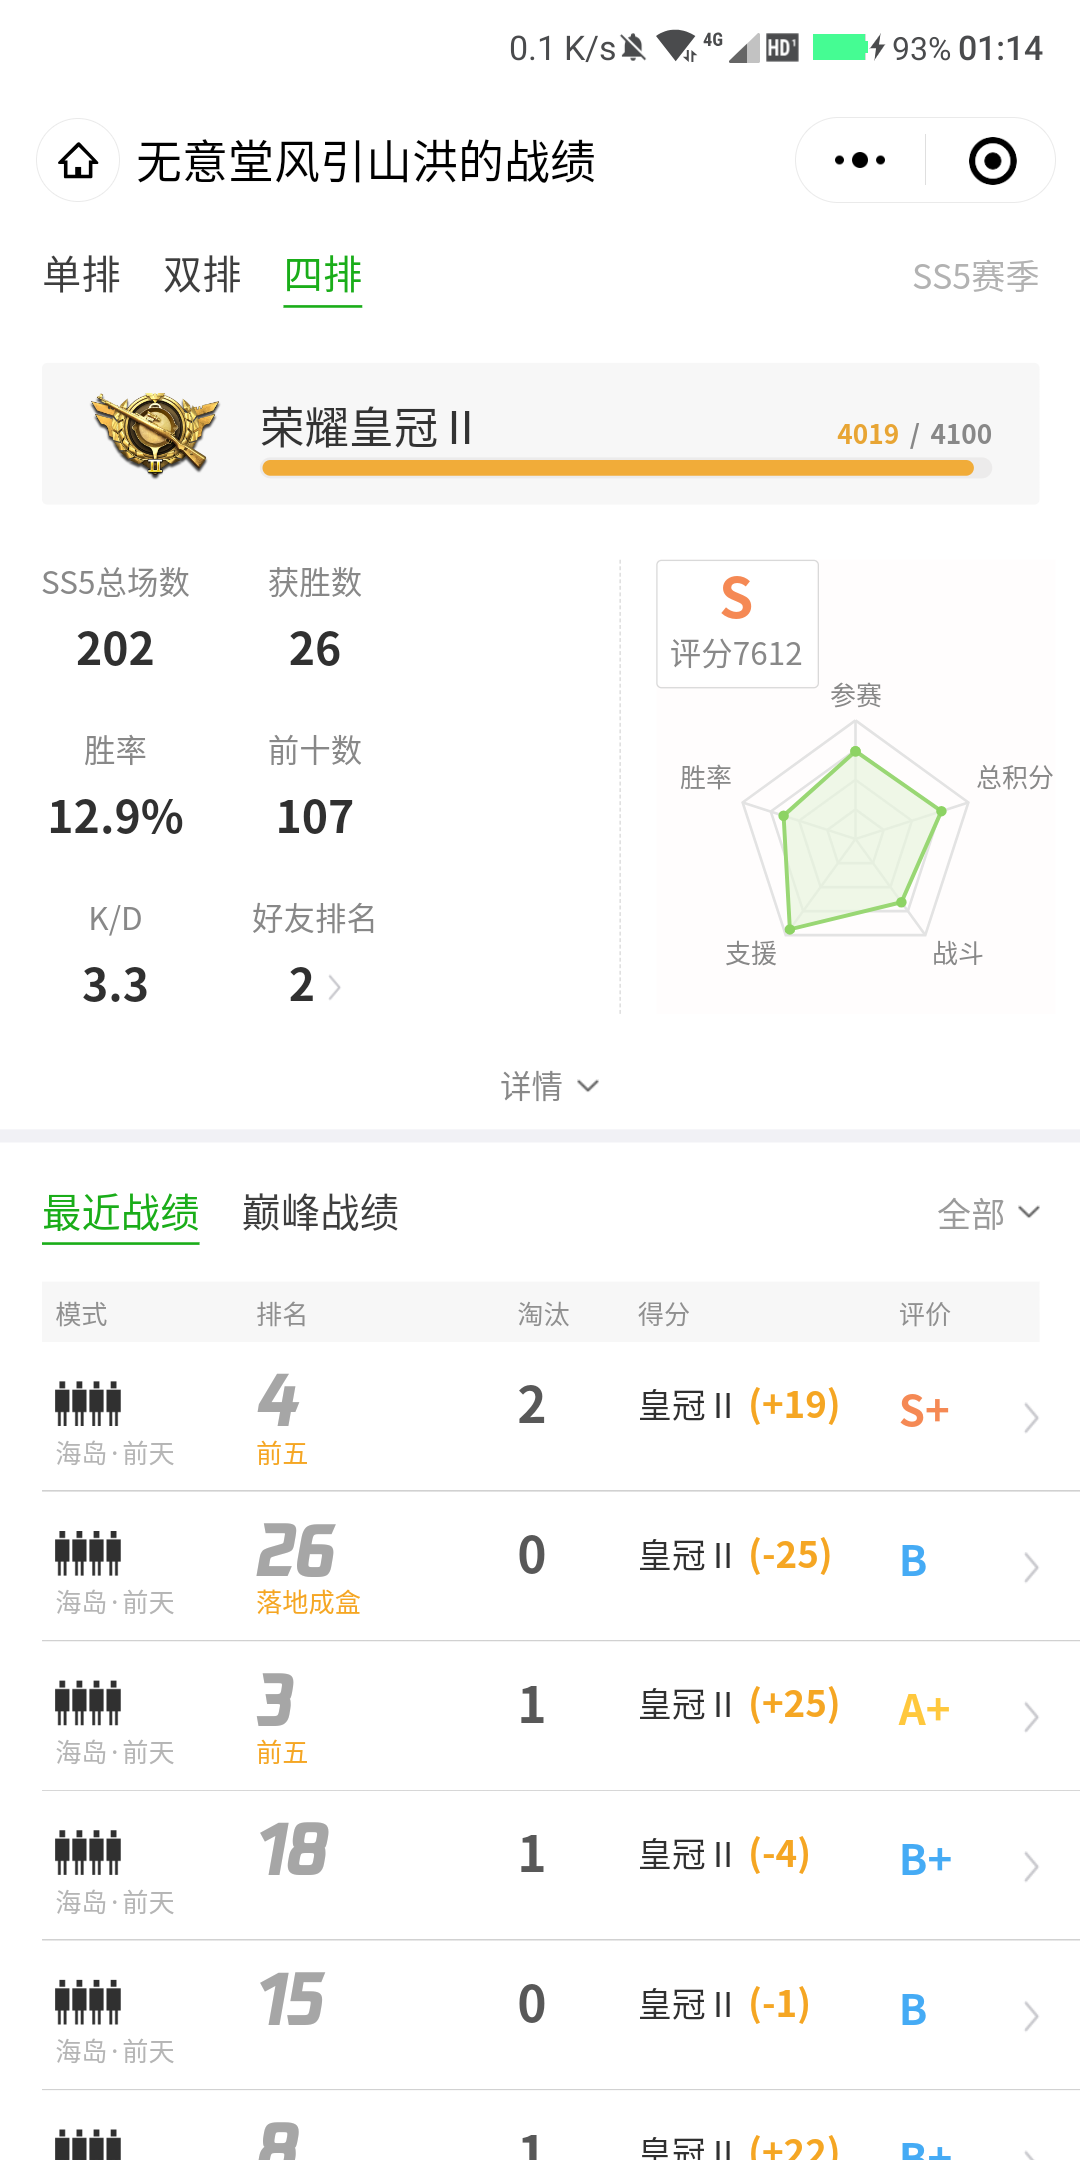Viewport: 1080px width, 2160px height.
Task: Open the three-dots more menu
Action: [860, 160]
